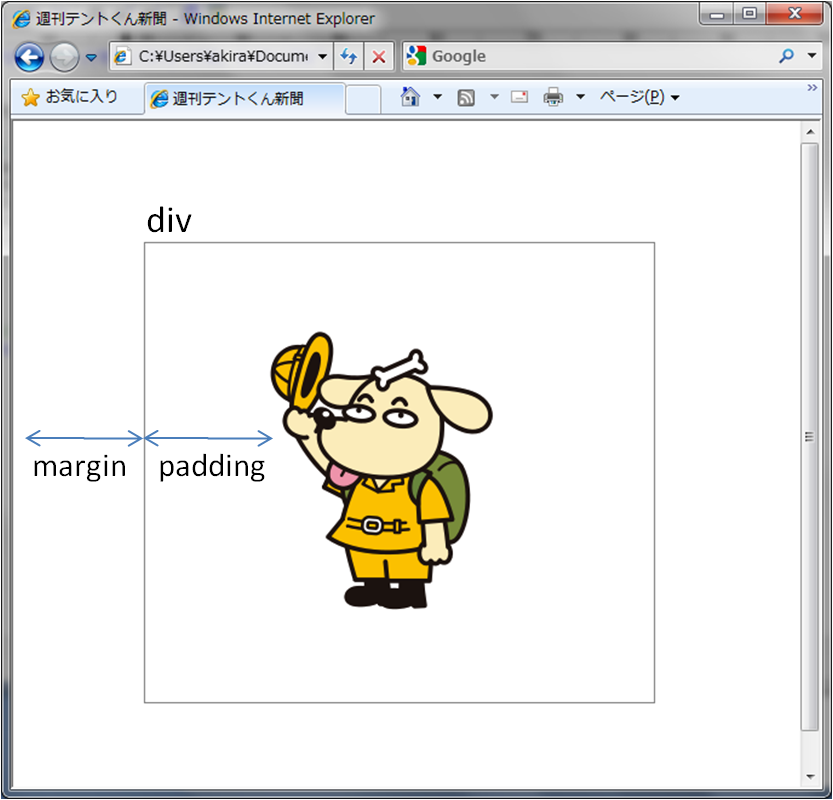Click the Read mail icon
This screenshot has height=800, width=833.
click(x=519, y=97)
